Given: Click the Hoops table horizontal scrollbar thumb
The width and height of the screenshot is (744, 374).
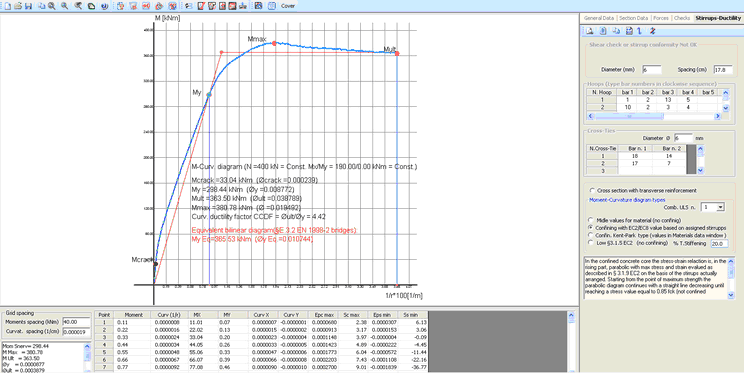Looking at the screenshot, I should point(629,116).
